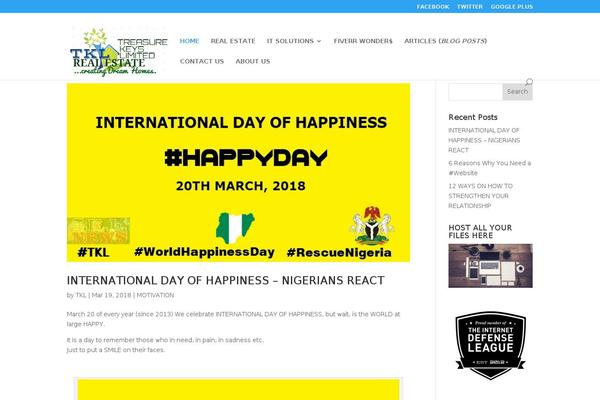
Task: Visit the Facebook link in top bar
Action: (433, 7)
